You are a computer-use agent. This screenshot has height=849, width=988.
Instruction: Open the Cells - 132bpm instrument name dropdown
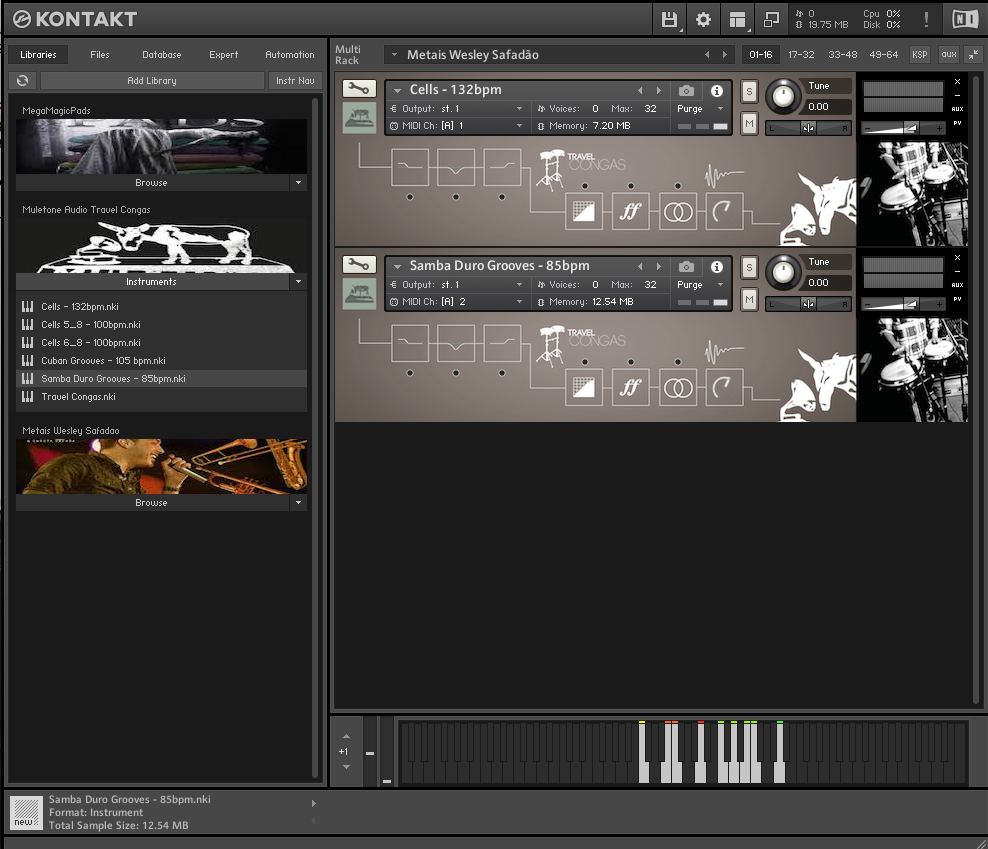tap(398, 90)
